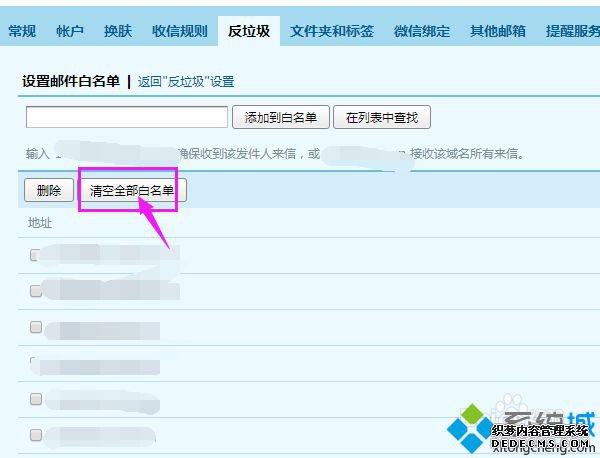Open the 常规 settings tab
Viewport: 600px width, 458px height.
[22, 31]
